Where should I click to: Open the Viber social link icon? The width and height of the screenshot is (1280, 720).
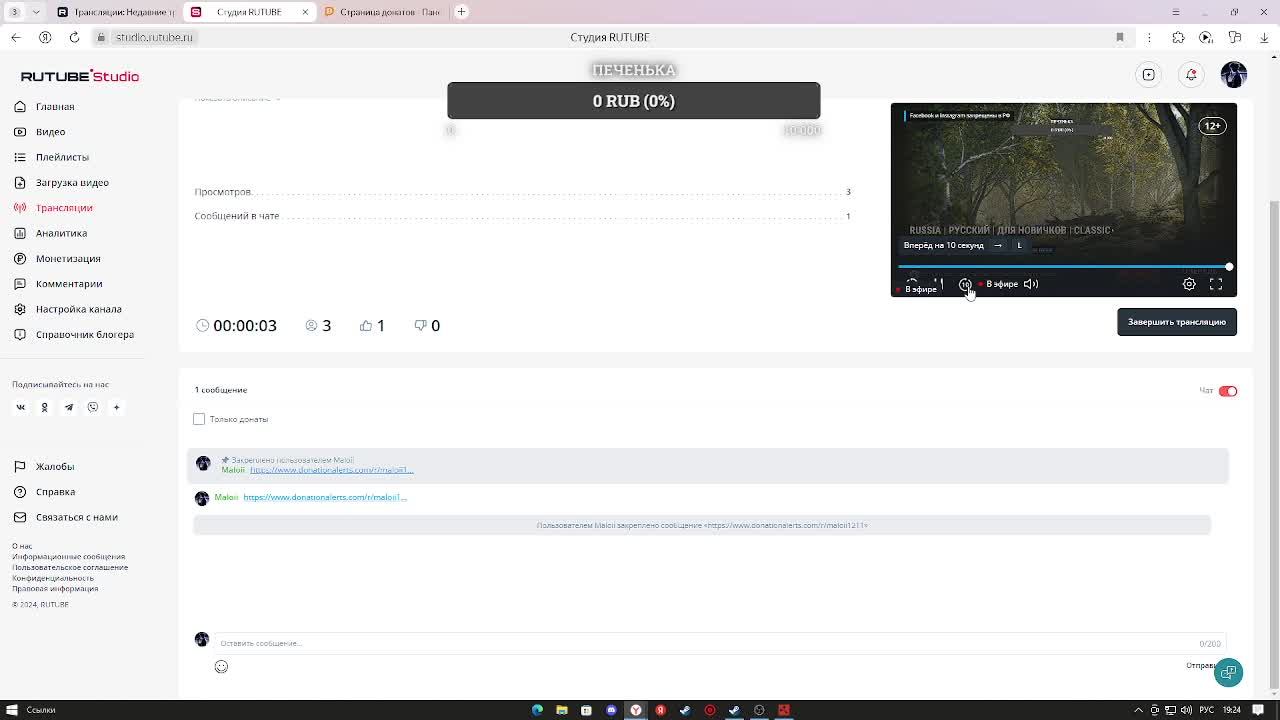[93, 407]
